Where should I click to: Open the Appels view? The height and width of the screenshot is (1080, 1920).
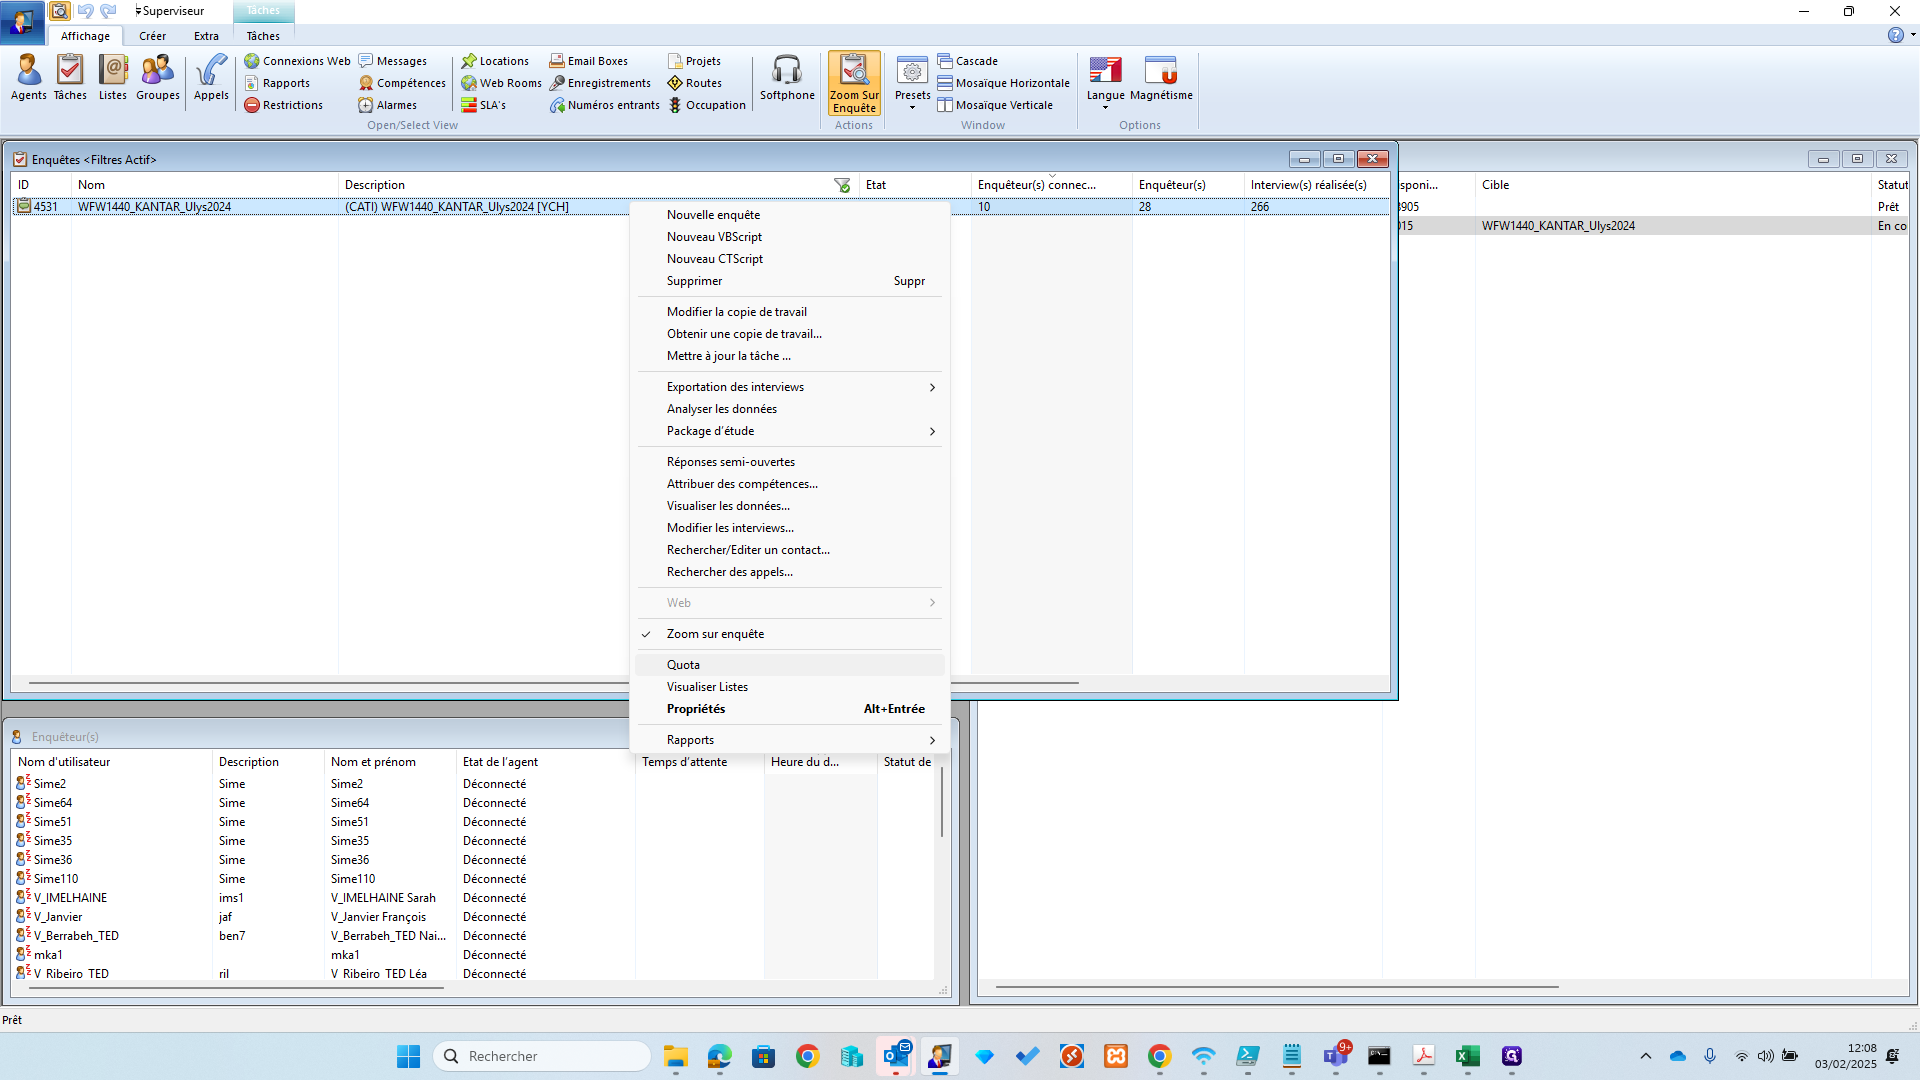pyautogui.click(x=211, y=78)
